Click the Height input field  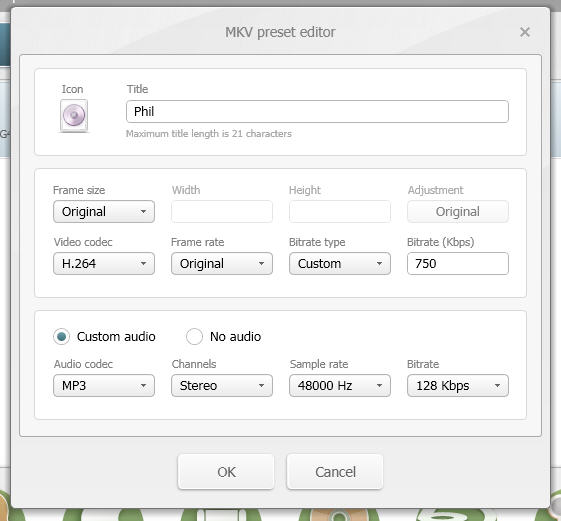click(x=340, y=211)
